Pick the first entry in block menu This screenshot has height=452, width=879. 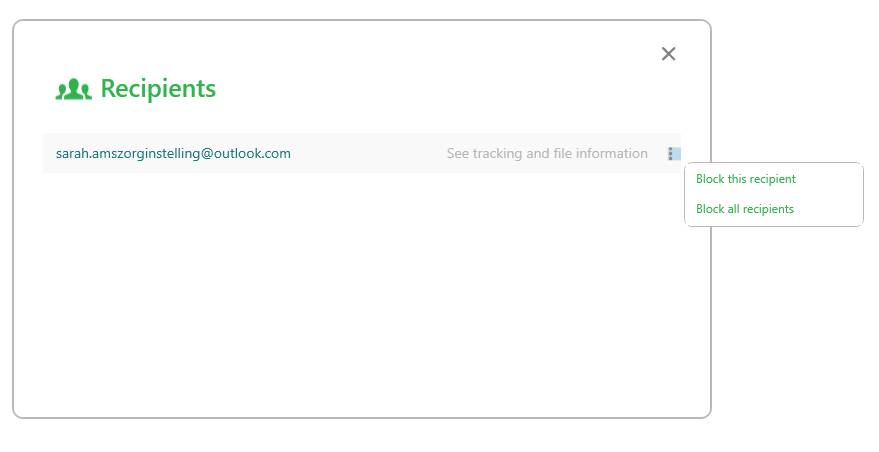coord(746,179)
